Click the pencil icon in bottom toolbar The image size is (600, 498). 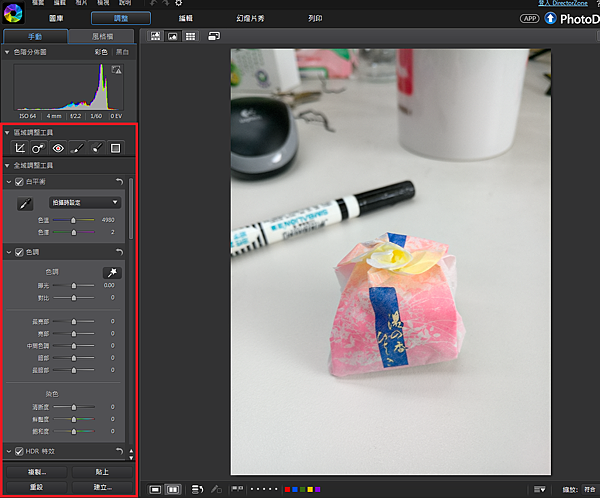click(216, 489)
